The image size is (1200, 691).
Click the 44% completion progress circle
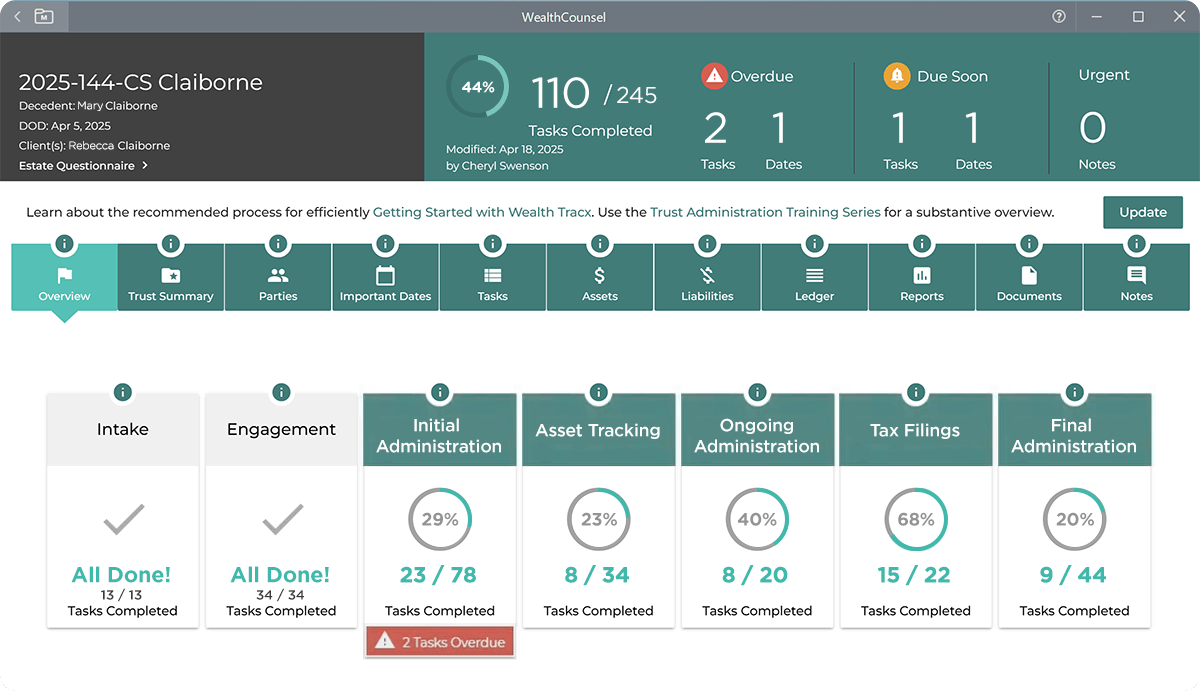coord(477,86)
